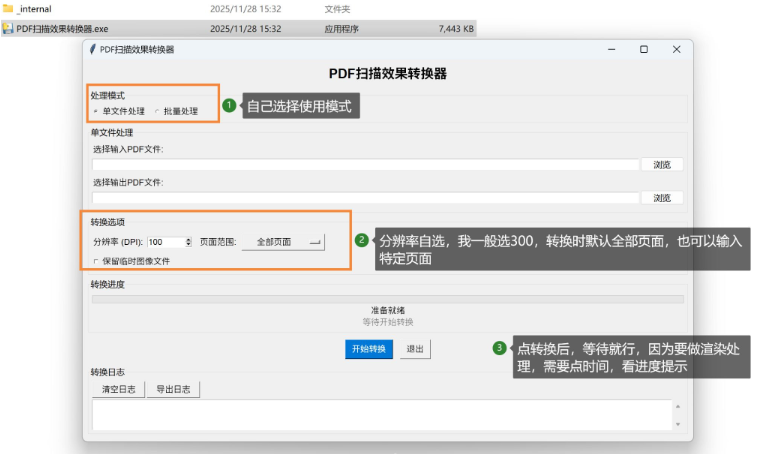Image resolution: width=760 pixels, height=454 pixels.
Task: Click the 7,443 KB size cell
Action: click(456, 29)
